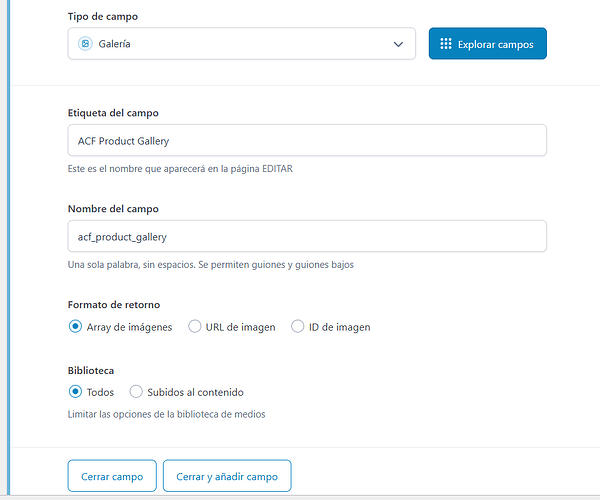The height and width of the screenshot is (500, 600).
Task: Click the ID de imagen label text
Action: 340,327
